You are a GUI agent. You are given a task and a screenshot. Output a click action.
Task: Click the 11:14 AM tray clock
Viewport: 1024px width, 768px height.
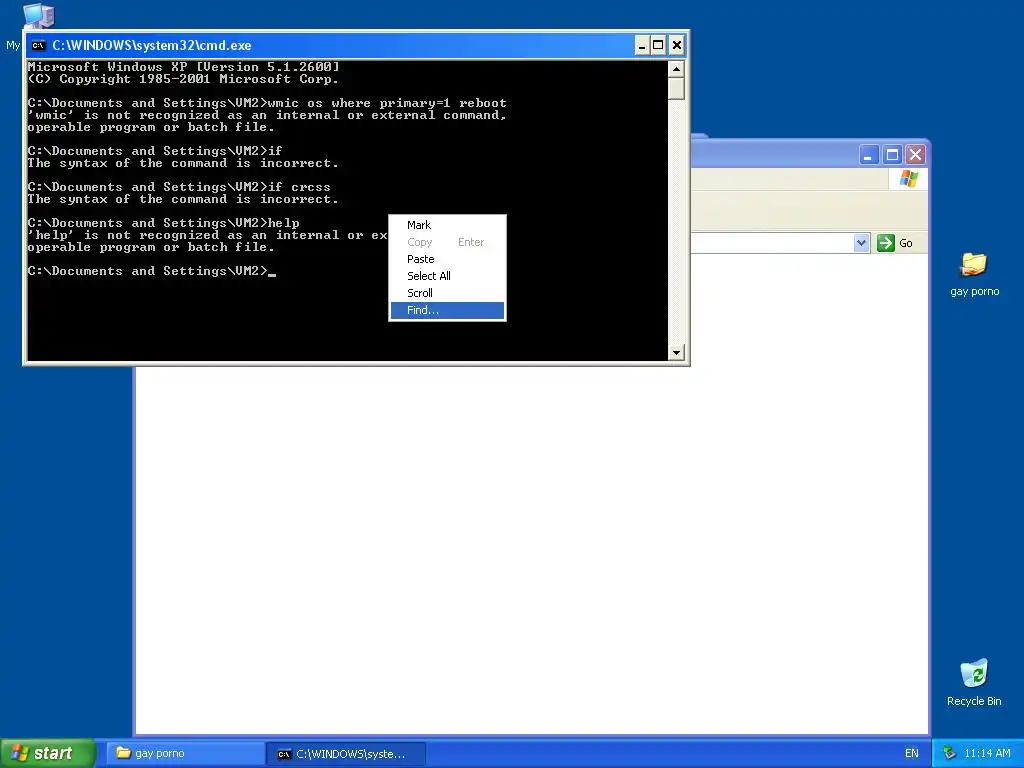tap(987, 754)
